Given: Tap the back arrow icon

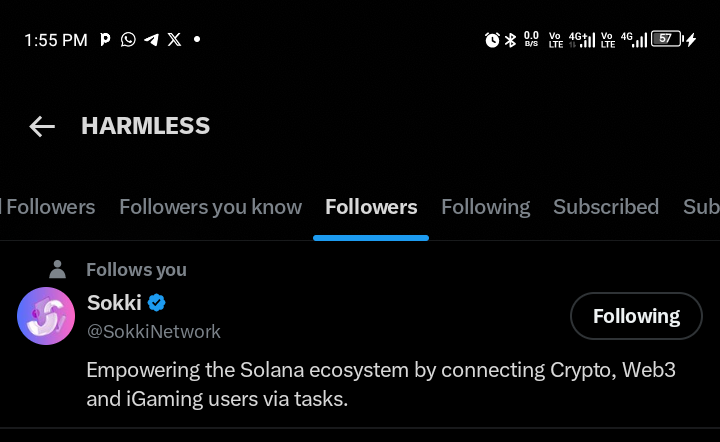Looking at the screenshot, I should pyautogui.click(x=42, y=126).
